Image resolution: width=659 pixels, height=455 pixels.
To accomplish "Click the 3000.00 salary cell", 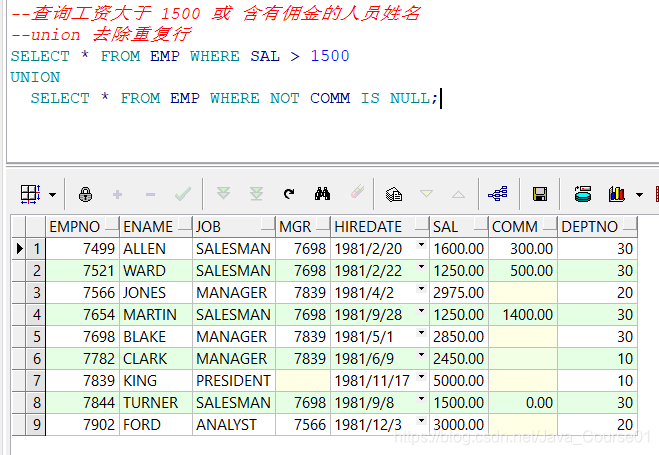I will click(459, 424).
